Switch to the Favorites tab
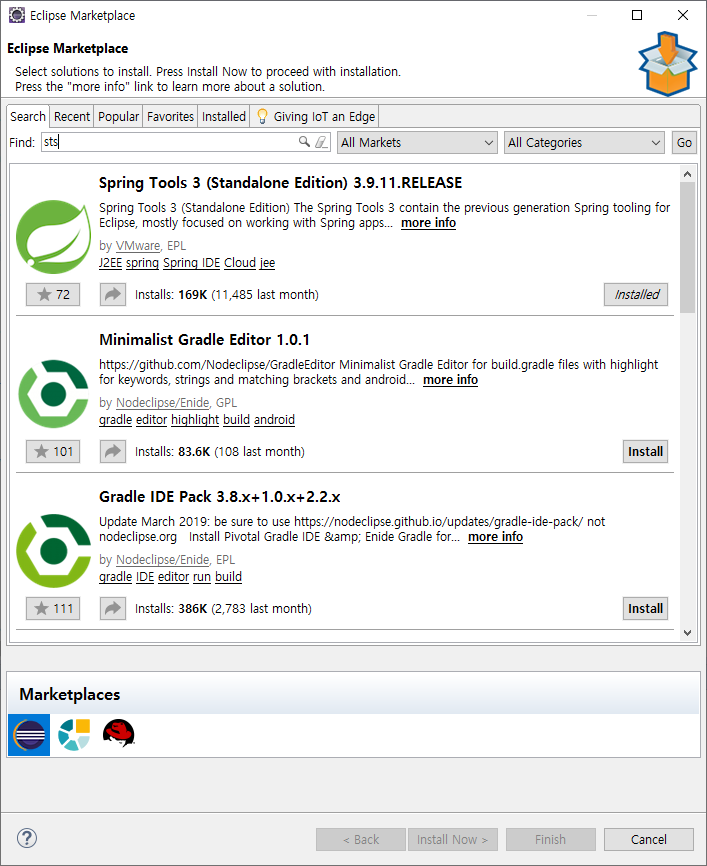 pyautogui.click(x=170, y=117)
